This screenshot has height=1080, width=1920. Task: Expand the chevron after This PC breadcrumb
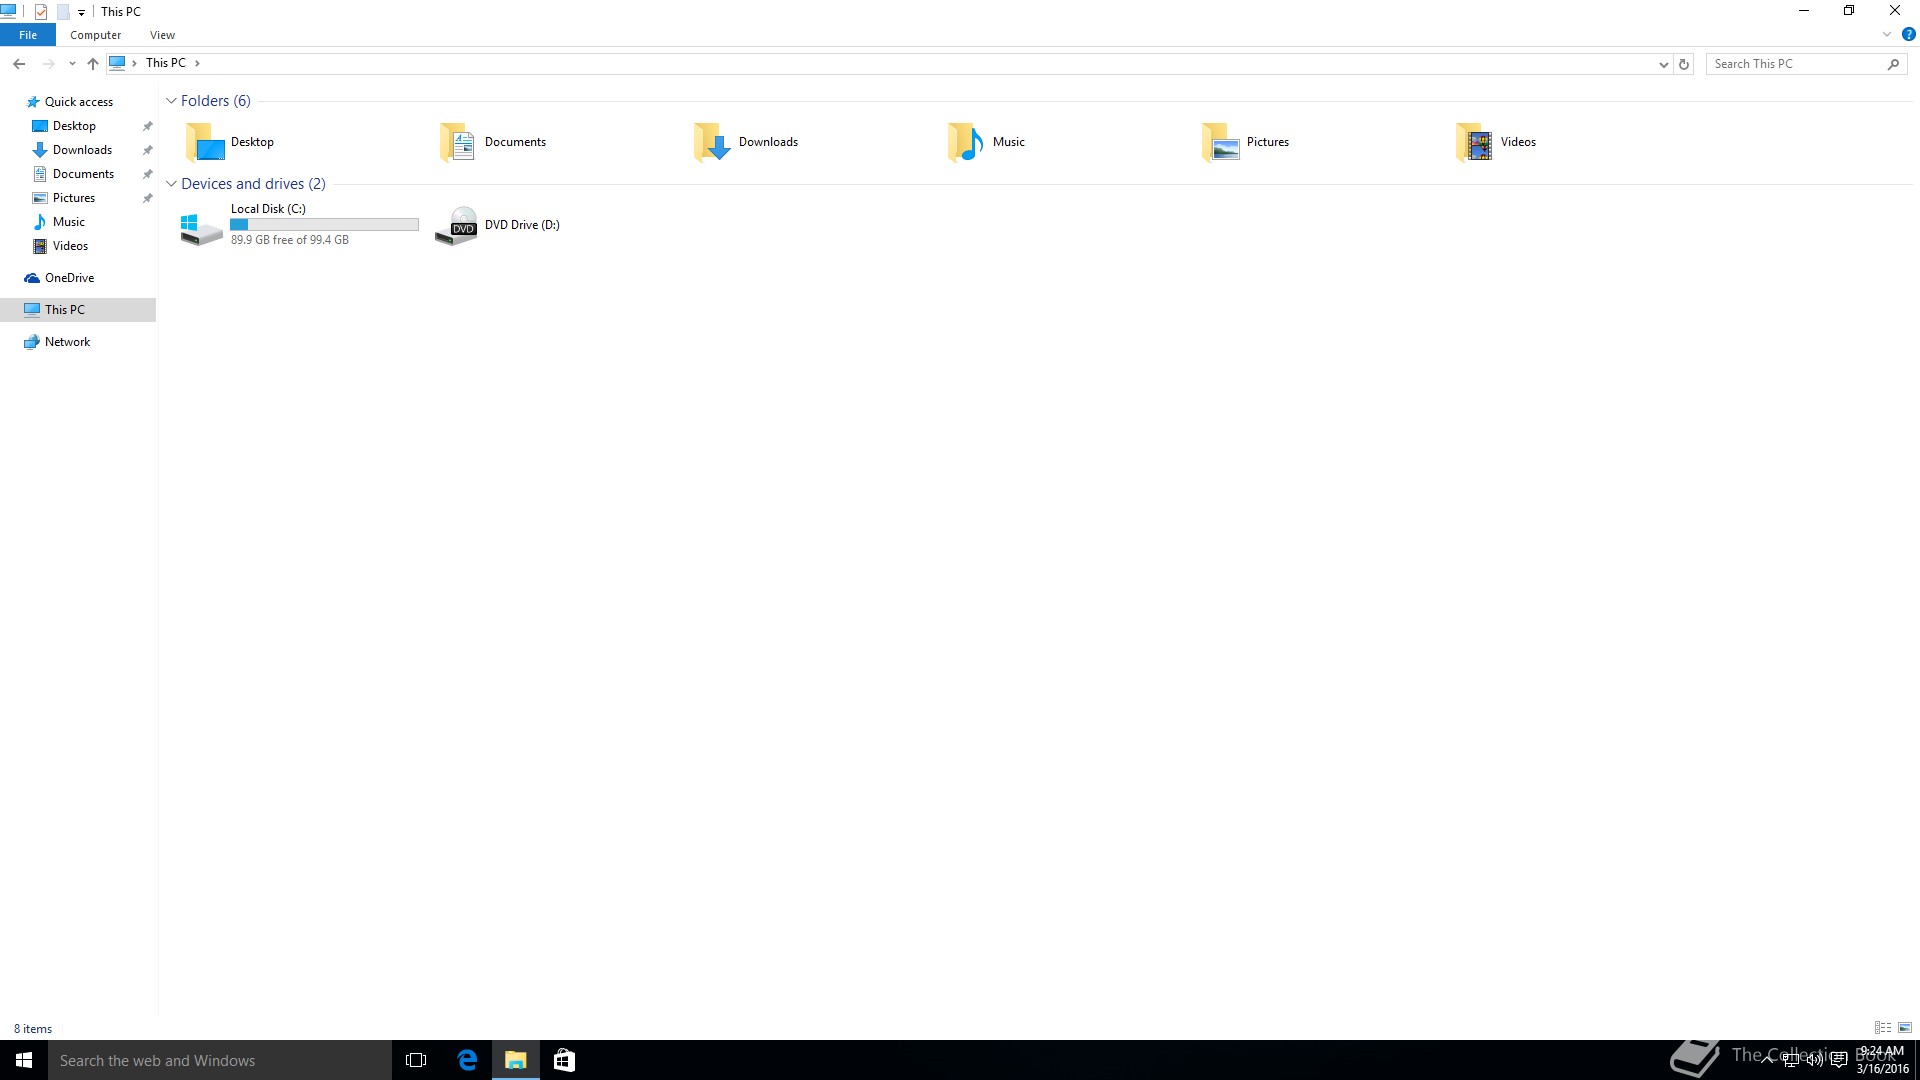click(x=197, y=63)
